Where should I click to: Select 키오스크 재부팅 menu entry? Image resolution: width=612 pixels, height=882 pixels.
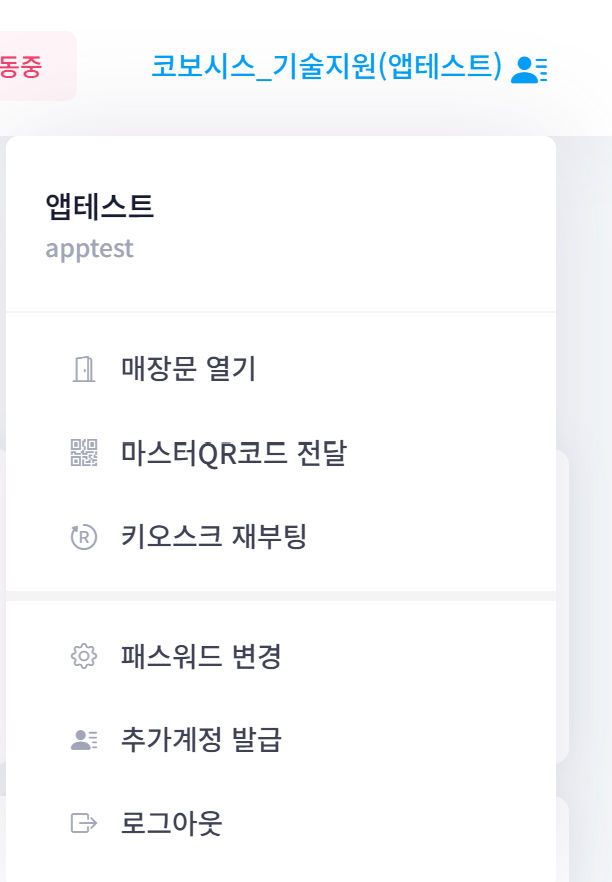tap(213, 537)
